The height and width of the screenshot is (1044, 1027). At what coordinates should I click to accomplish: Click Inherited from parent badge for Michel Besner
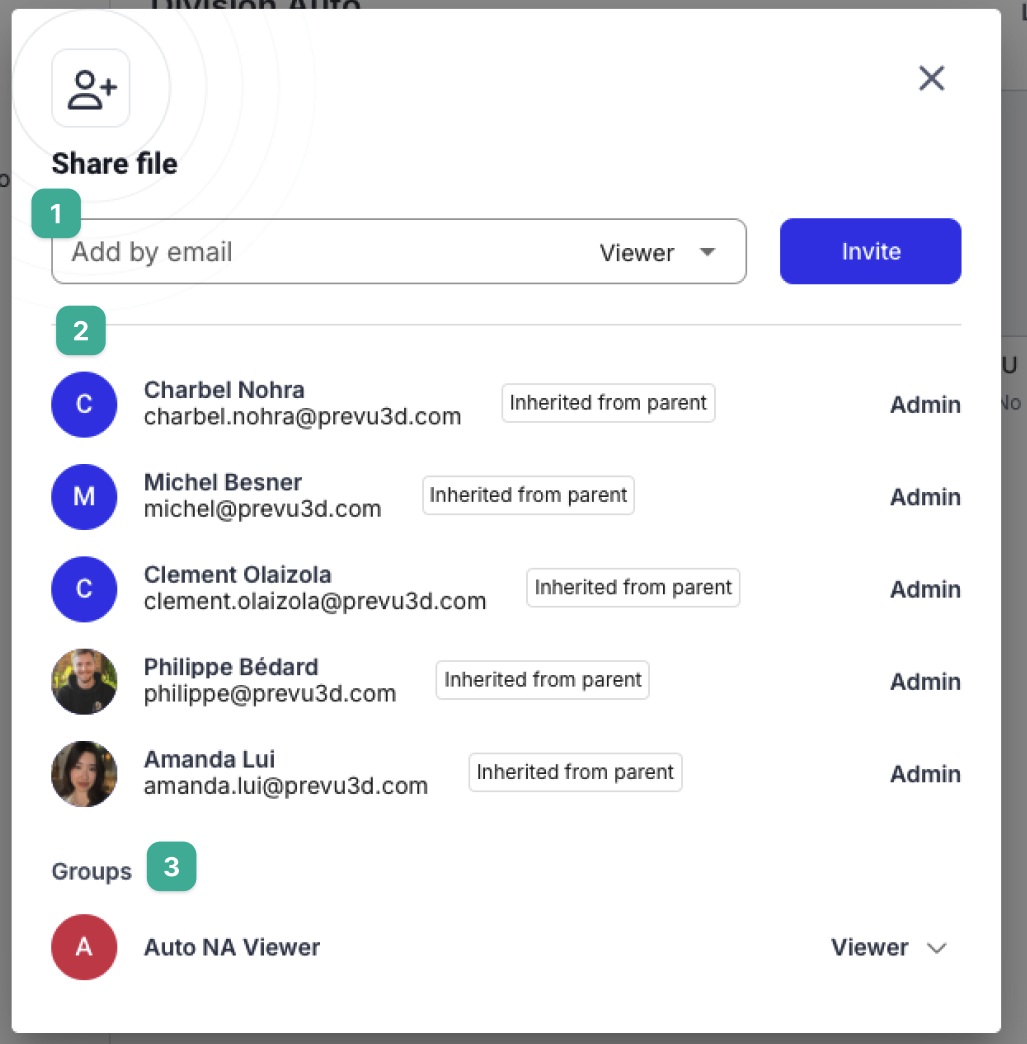[x=528, y=495]
